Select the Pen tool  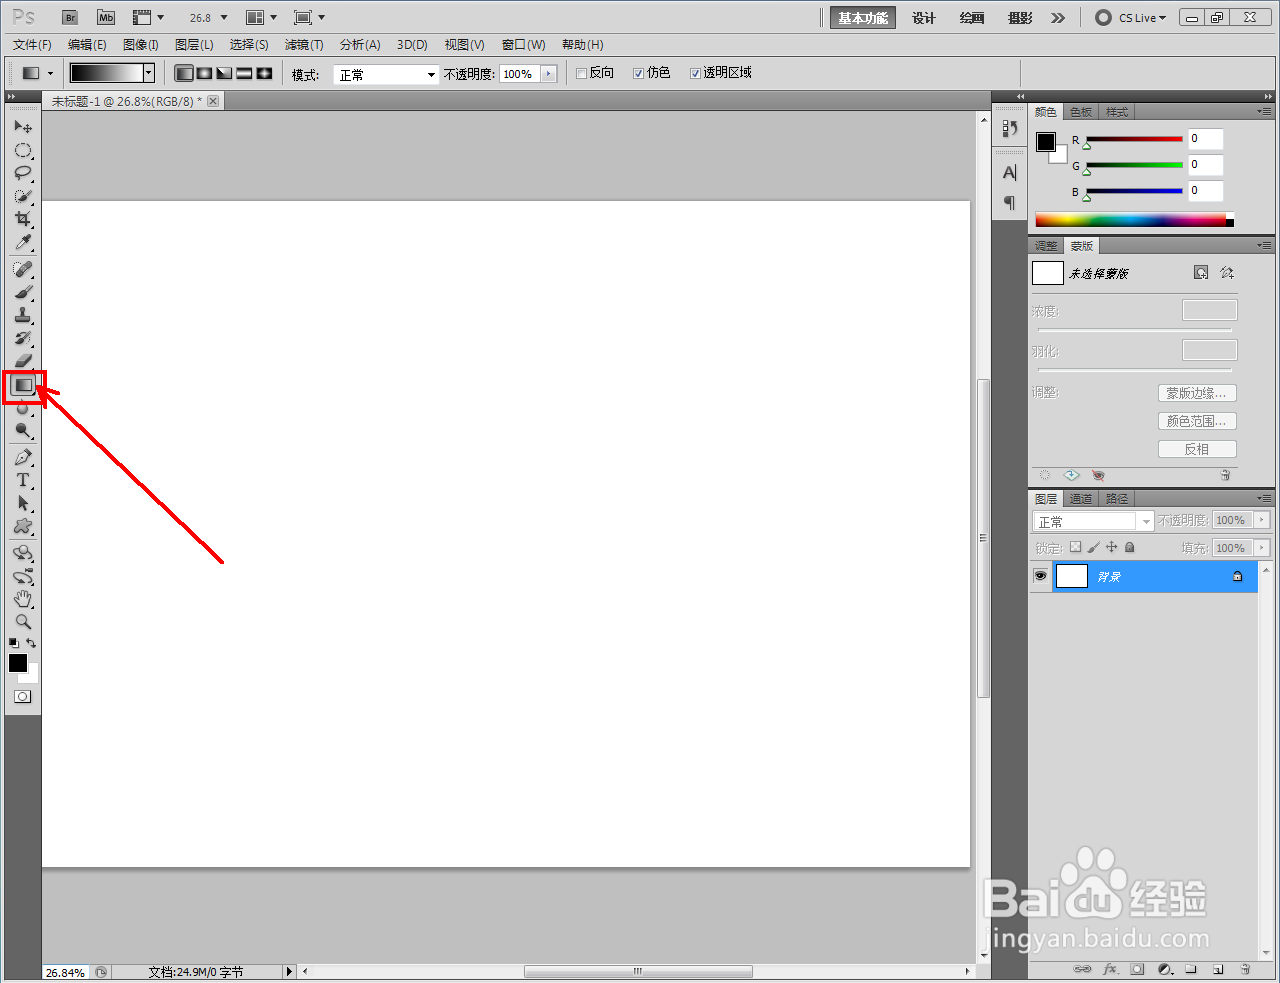point(23,458)
